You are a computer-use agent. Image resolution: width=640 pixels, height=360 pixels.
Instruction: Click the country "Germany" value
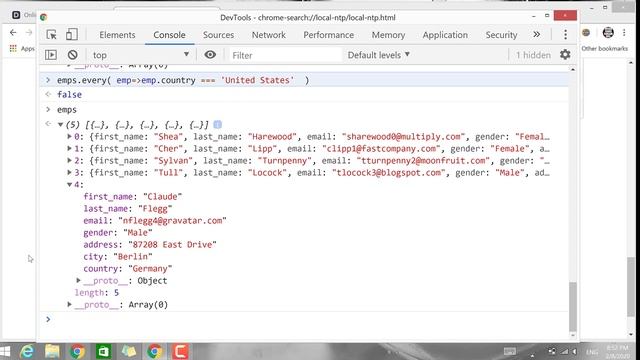click(150, 269)
